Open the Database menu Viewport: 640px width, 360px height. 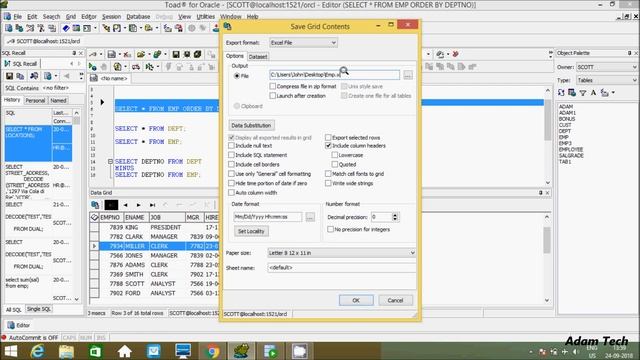(x=138, y=17)
